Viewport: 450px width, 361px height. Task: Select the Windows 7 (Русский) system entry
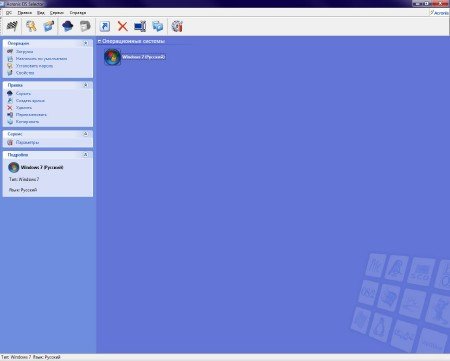point(135,57)
